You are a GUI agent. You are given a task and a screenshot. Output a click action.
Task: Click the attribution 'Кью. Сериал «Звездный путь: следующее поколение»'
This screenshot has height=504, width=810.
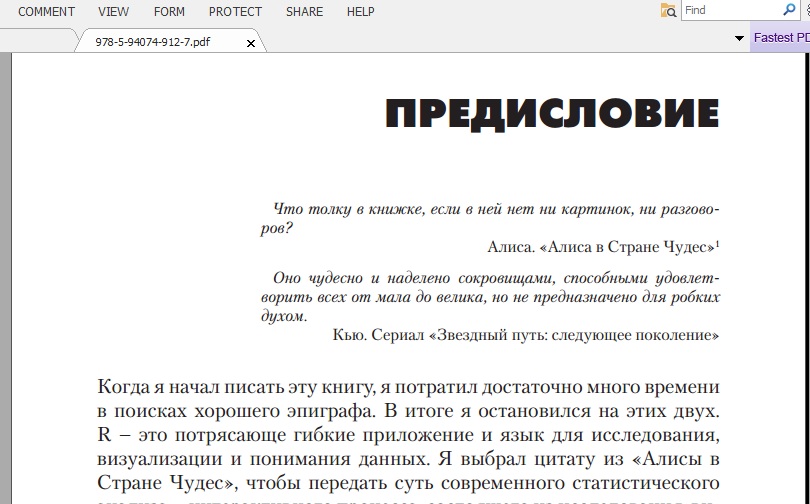526,335
